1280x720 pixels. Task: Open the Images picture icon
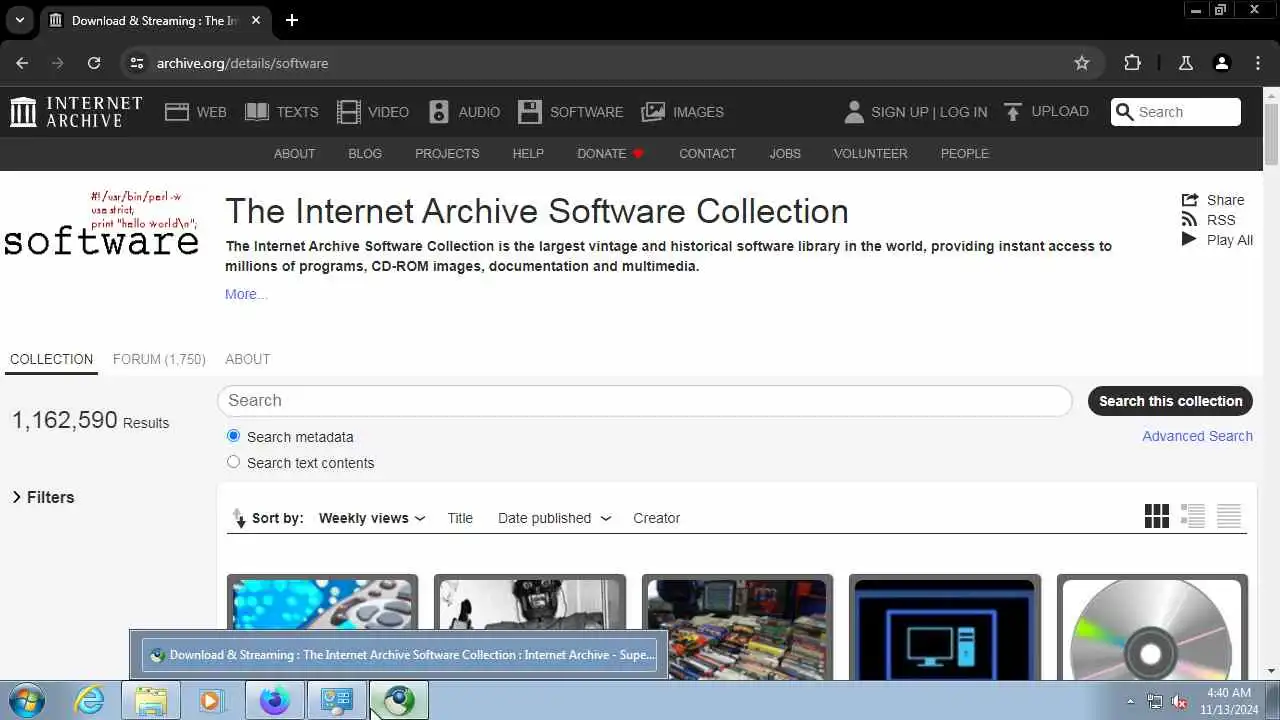click(653, 112)
